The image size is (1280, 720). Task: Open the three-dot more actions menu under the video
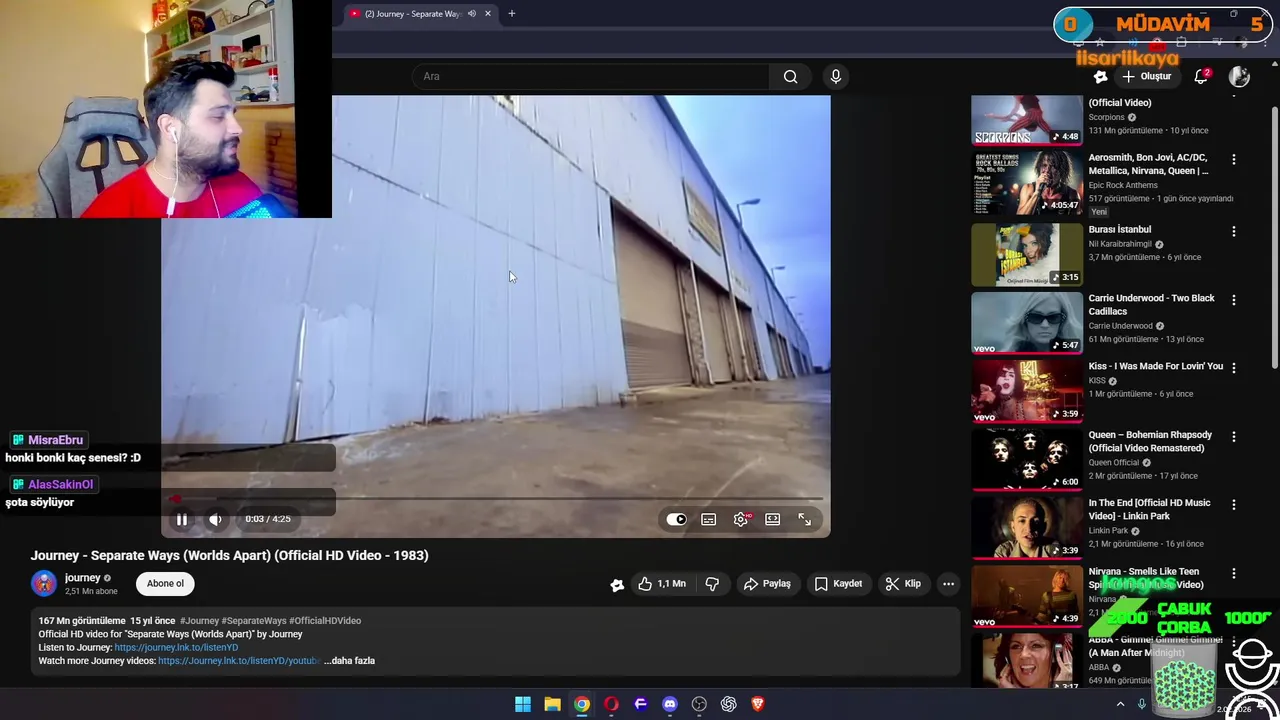coord(948,584)
